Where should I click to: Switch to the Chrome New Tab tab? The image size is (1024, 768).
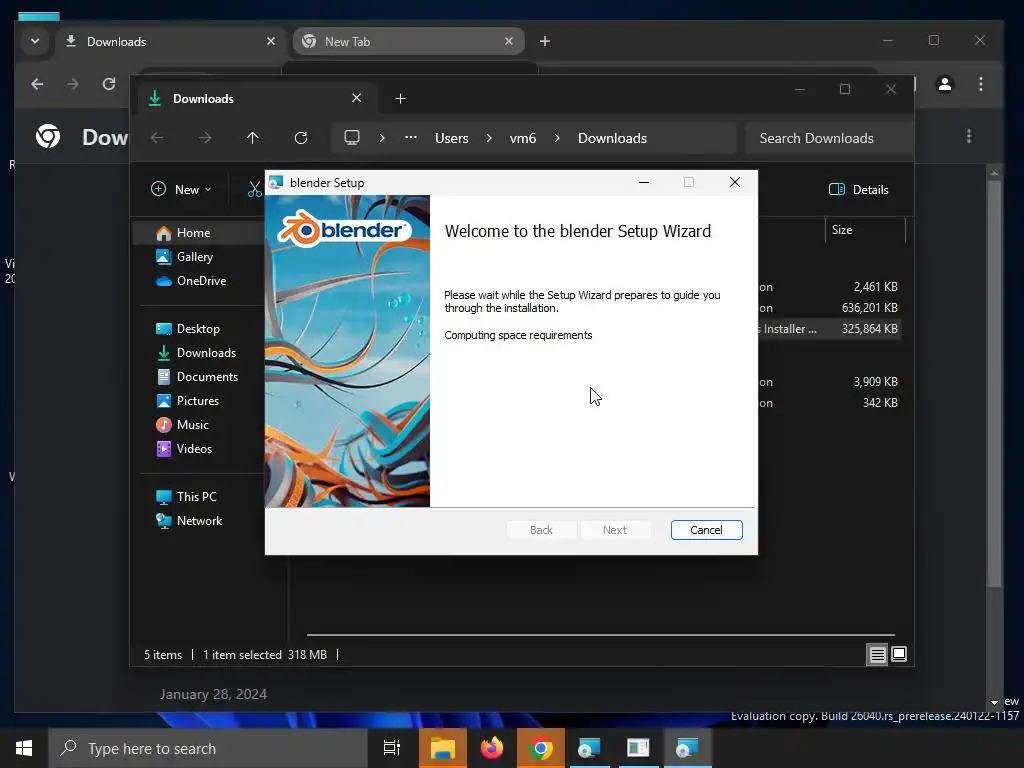tap(408, 42)
